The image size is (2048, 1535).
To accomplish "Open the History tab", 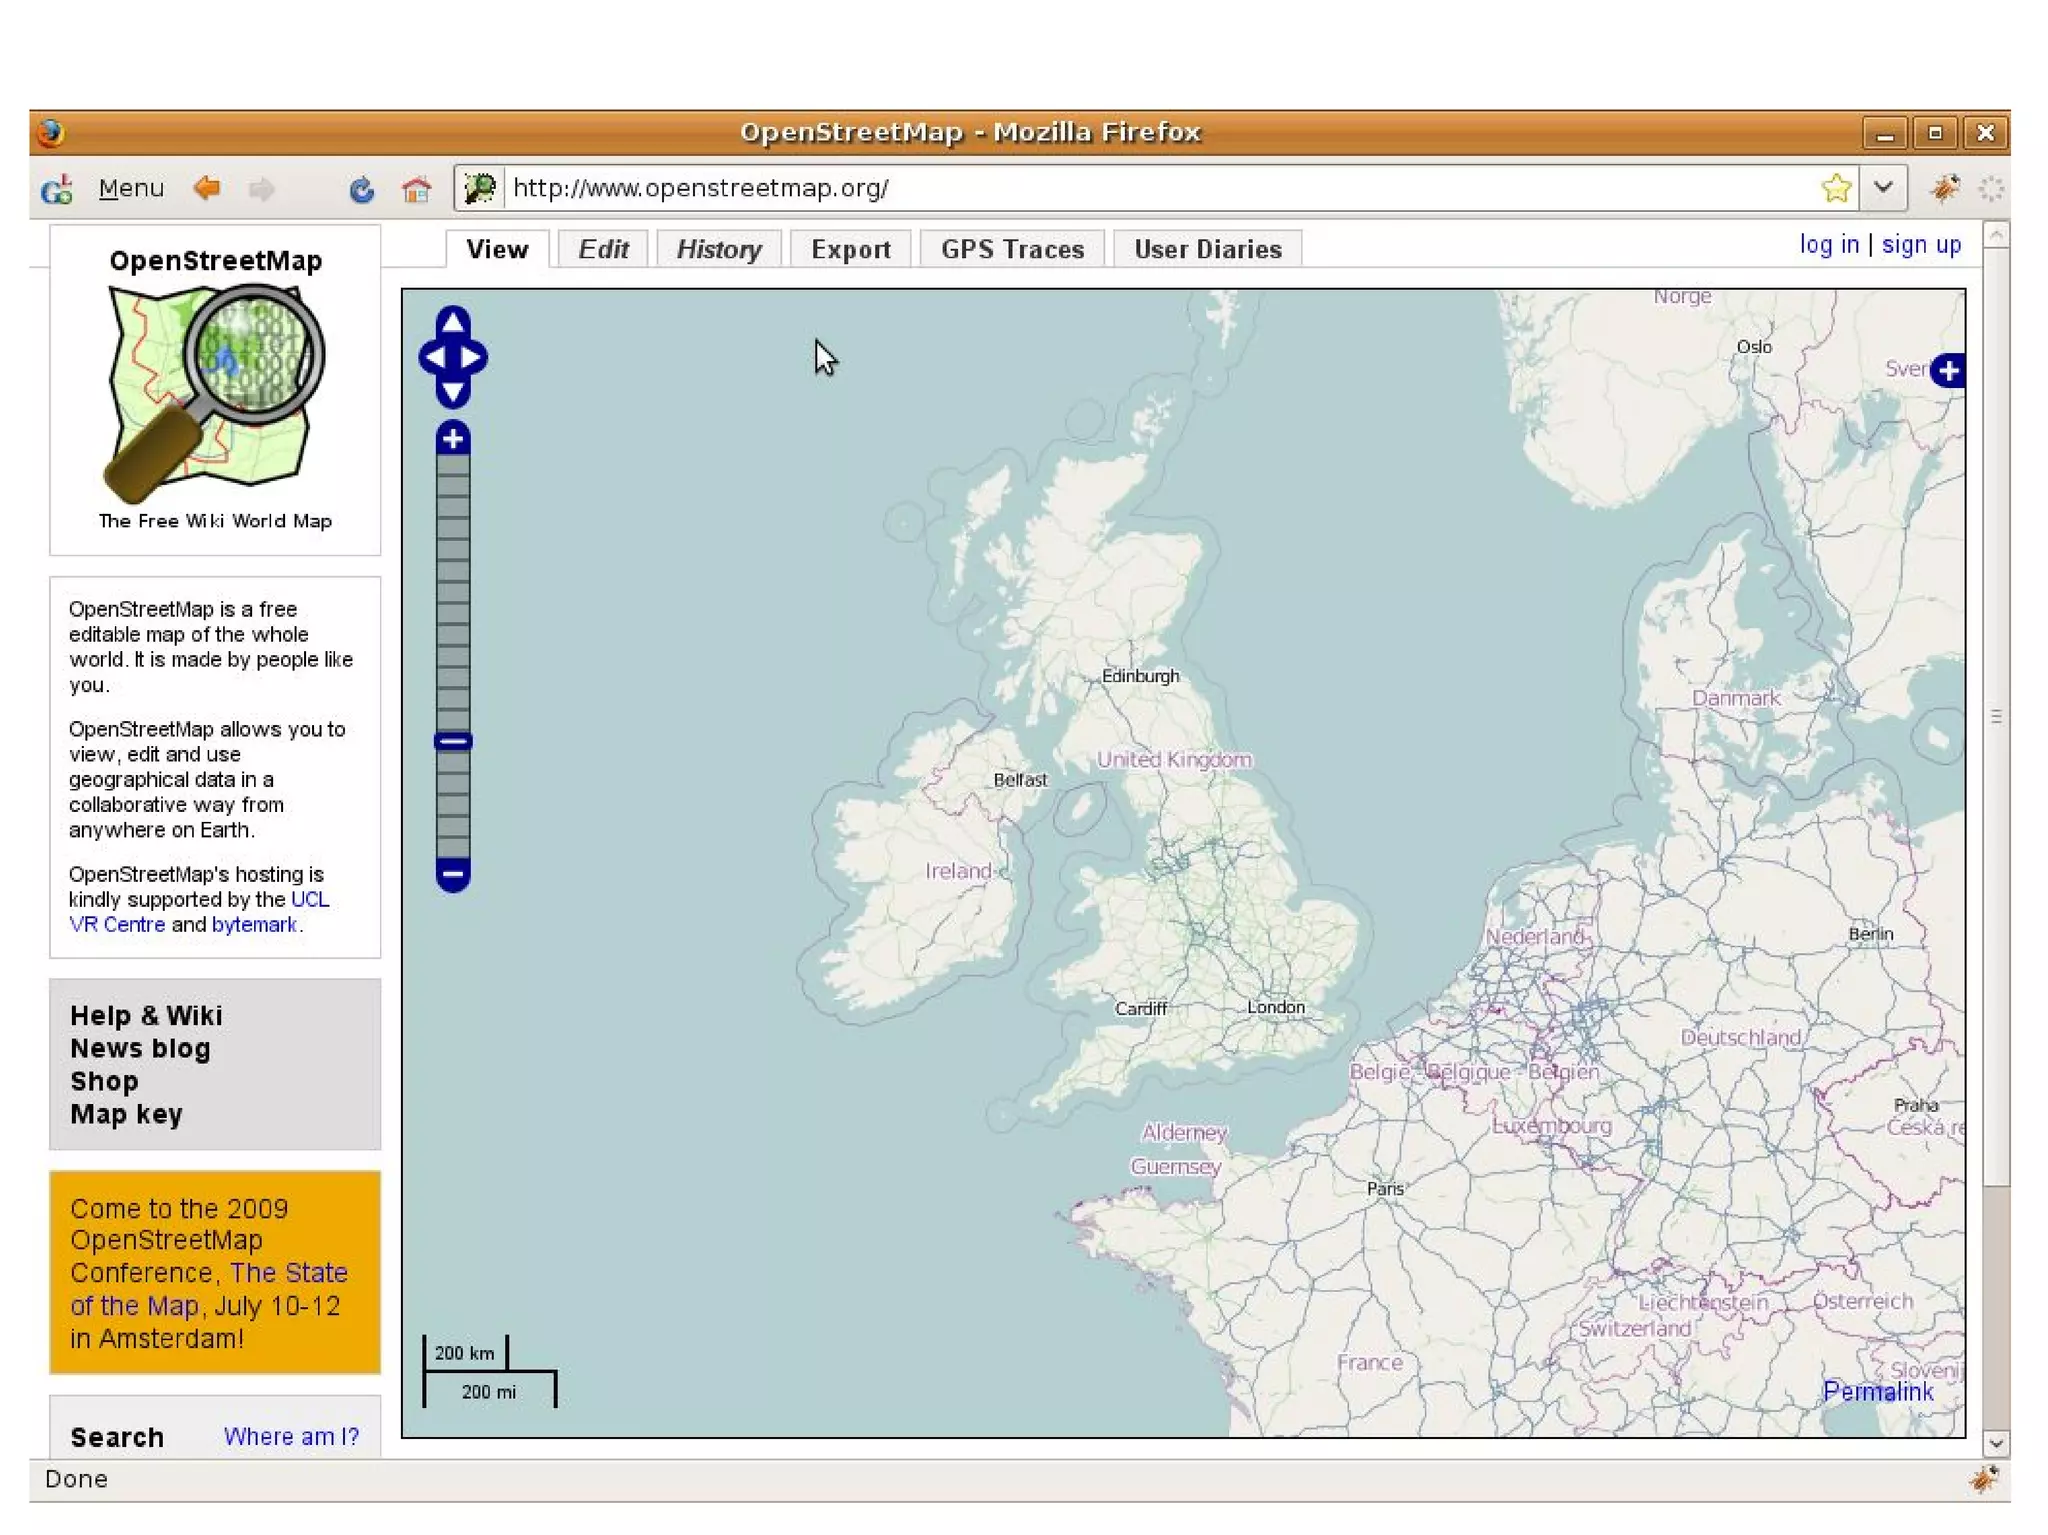I will click(719, 249).
